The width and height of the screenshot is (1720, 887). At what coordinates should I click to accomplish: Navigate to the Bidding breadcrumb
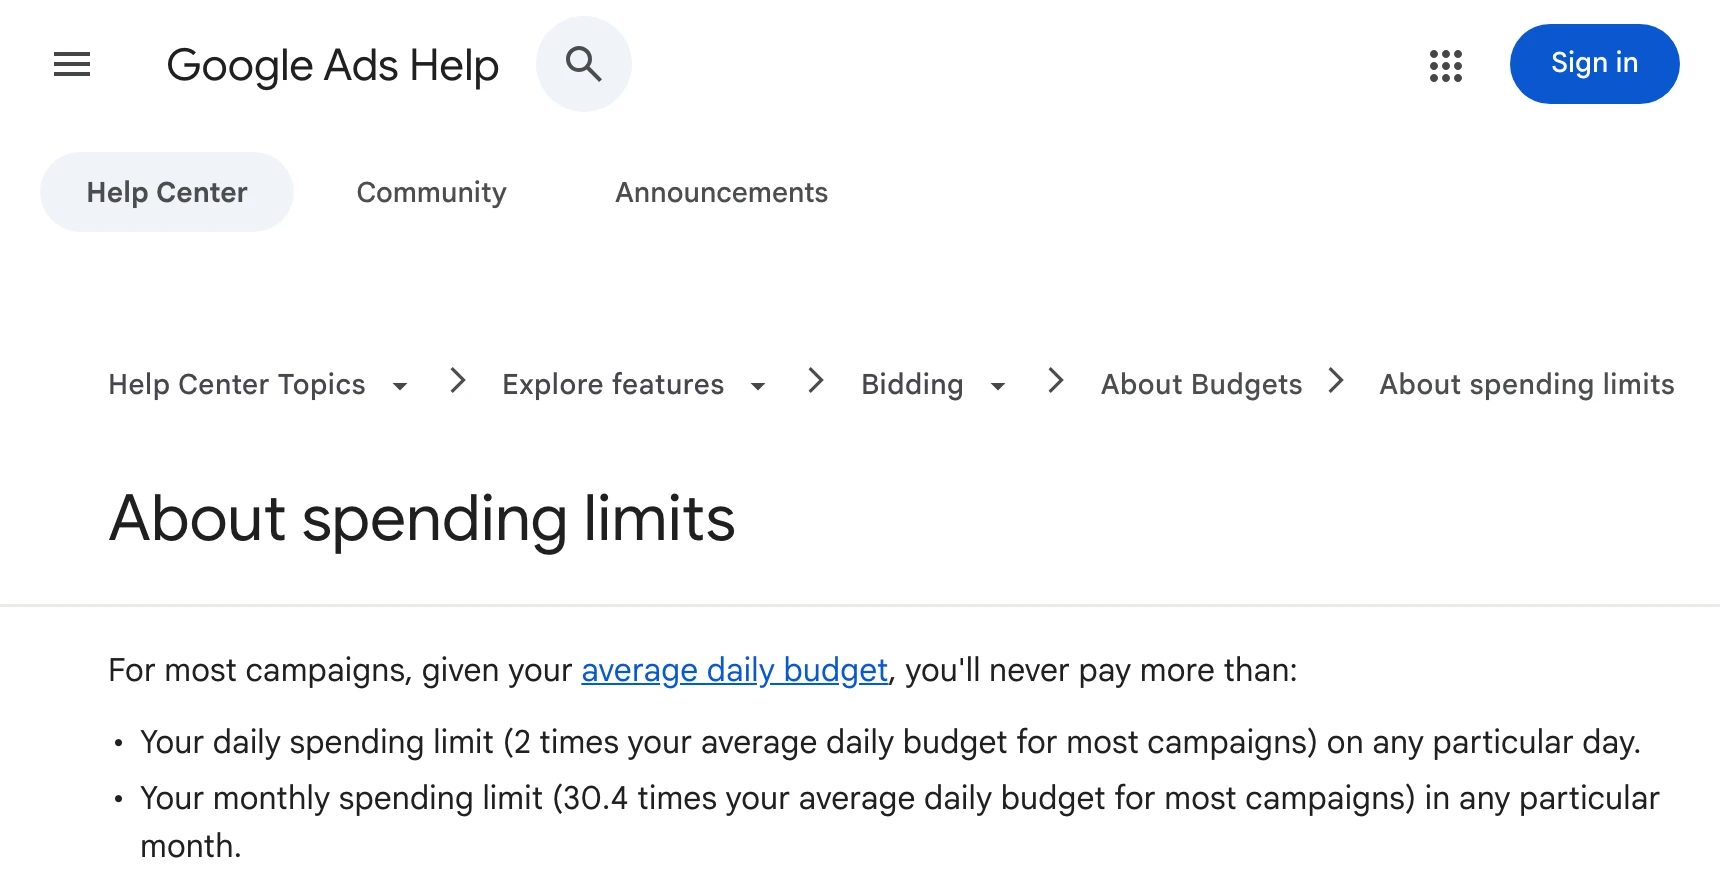[912, 385]
